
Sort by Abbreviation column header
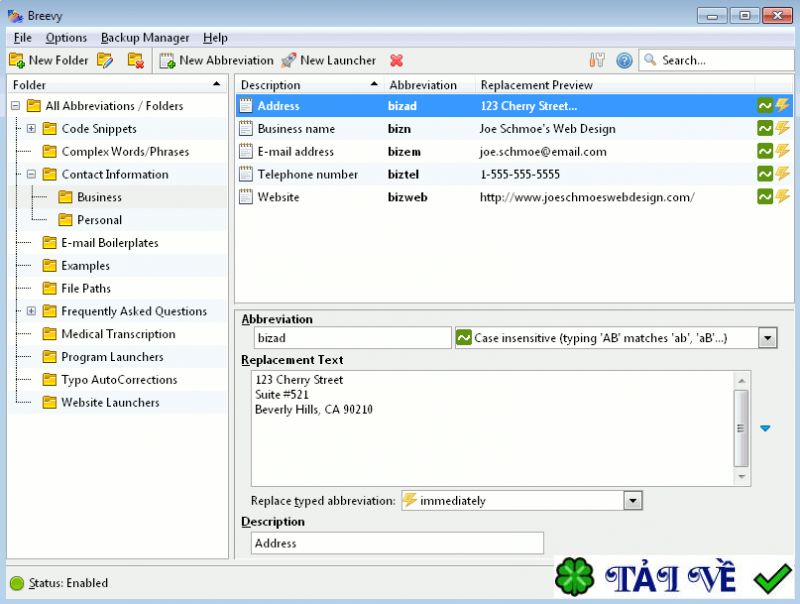[429, 85]
